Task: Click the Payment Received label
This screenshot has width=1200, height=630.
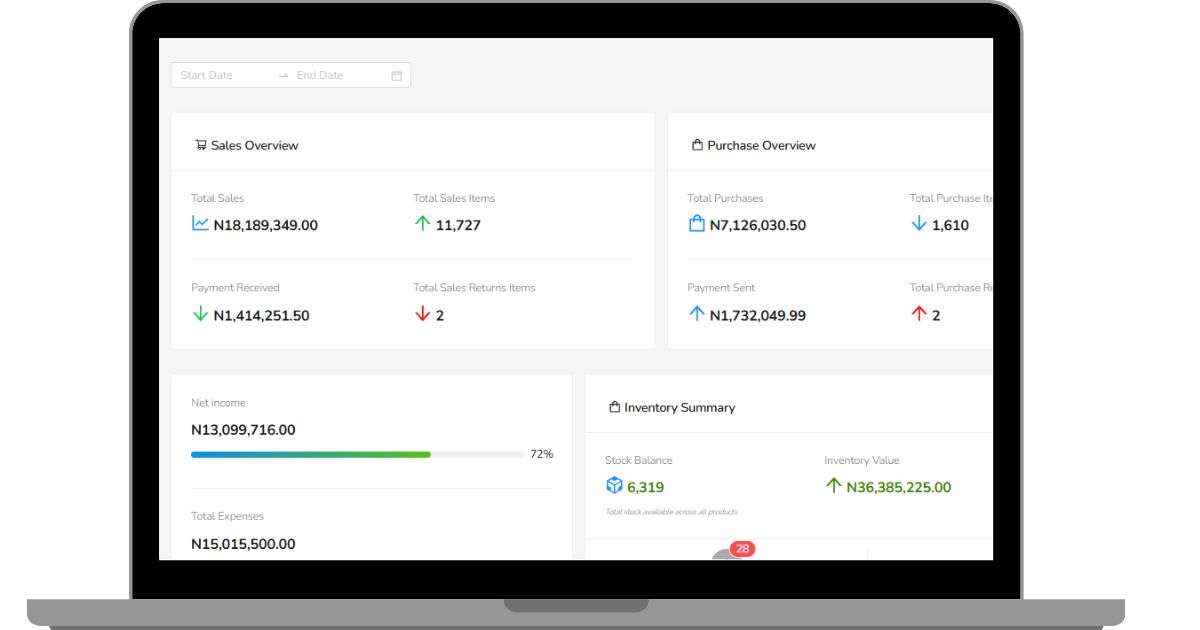Action: (235, 287)
